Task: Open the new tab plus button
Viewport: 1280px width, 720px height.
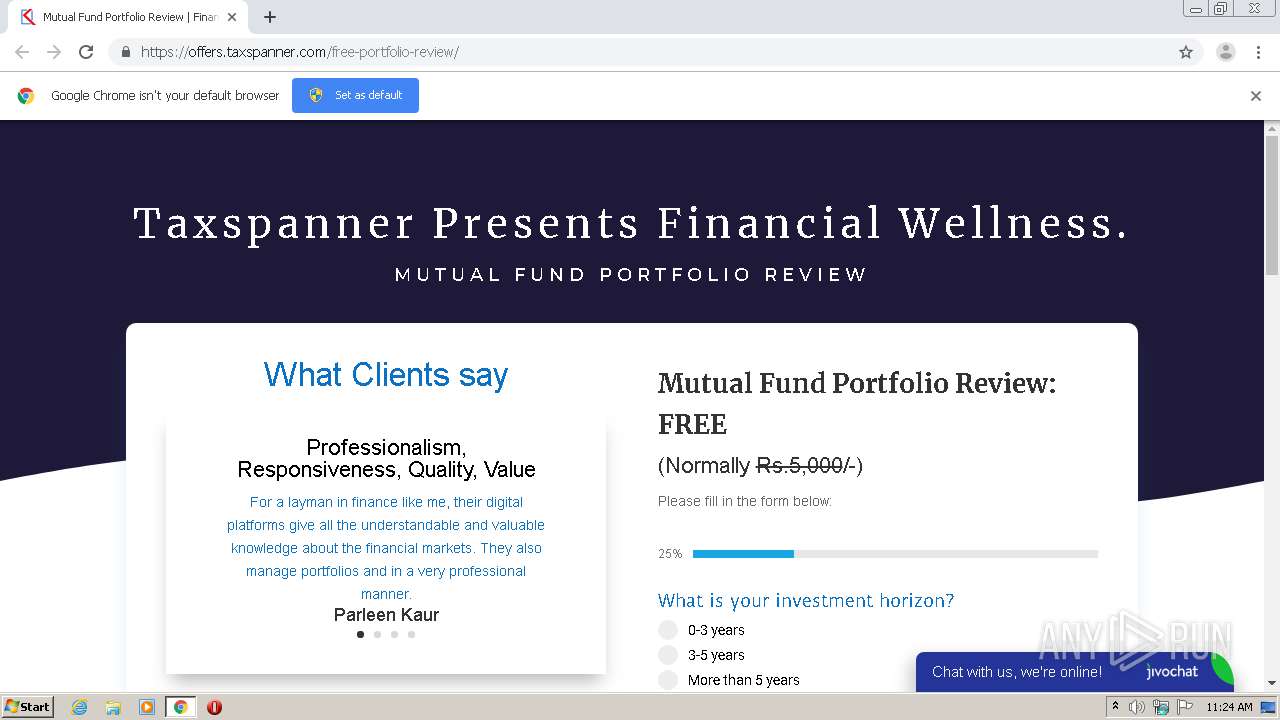Action: [x=270, y=17]
